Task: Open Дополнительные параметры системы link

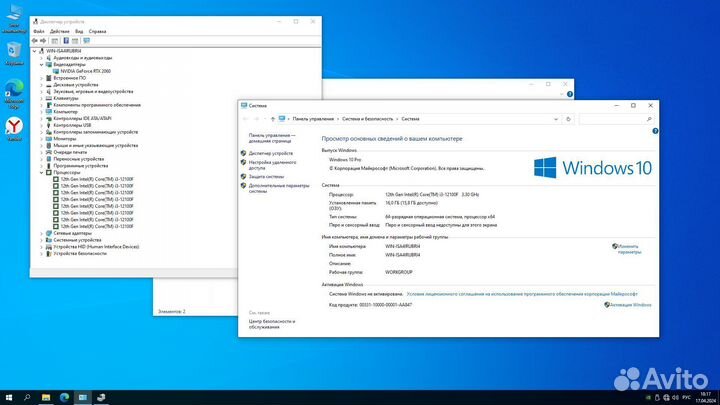Action: click(279, 188)
